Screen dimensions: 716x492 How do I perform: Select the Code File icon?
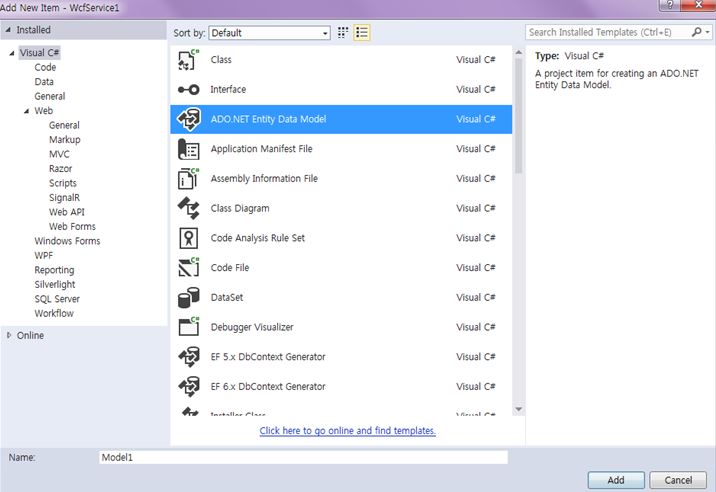point(189,268)
